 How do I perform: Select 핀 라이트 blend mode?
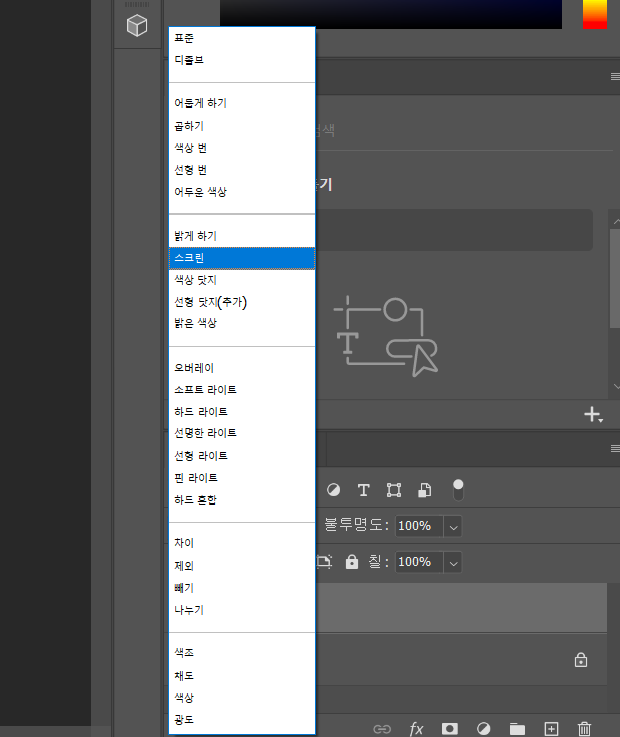(x=242, y=478)
